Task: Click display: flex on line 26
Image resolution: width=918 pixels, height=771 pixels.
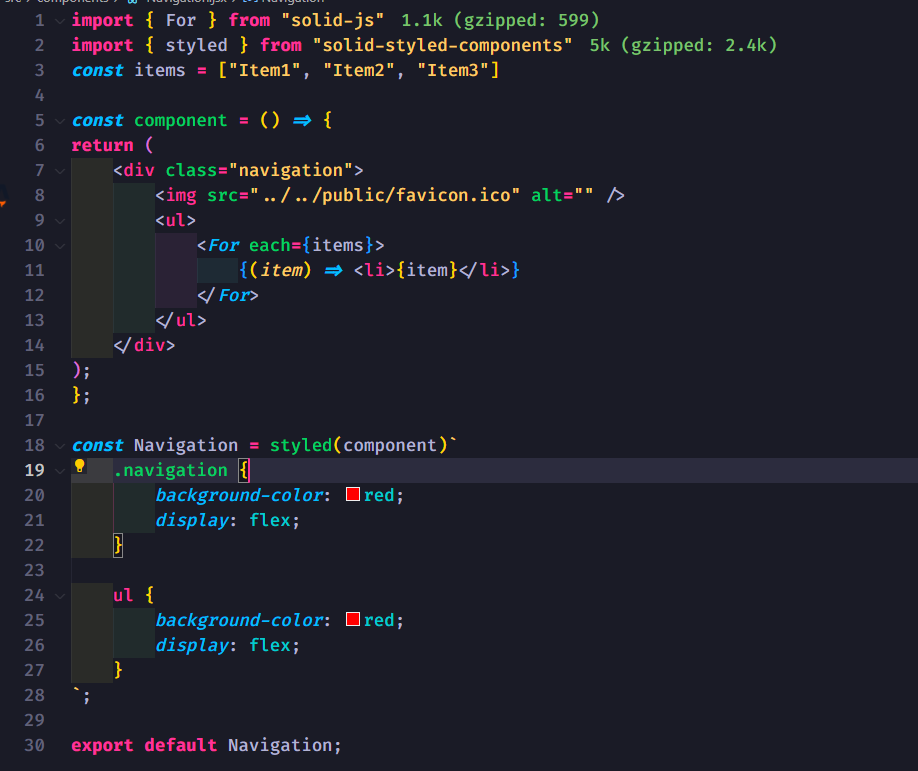Action: click(x=227, y=645)
